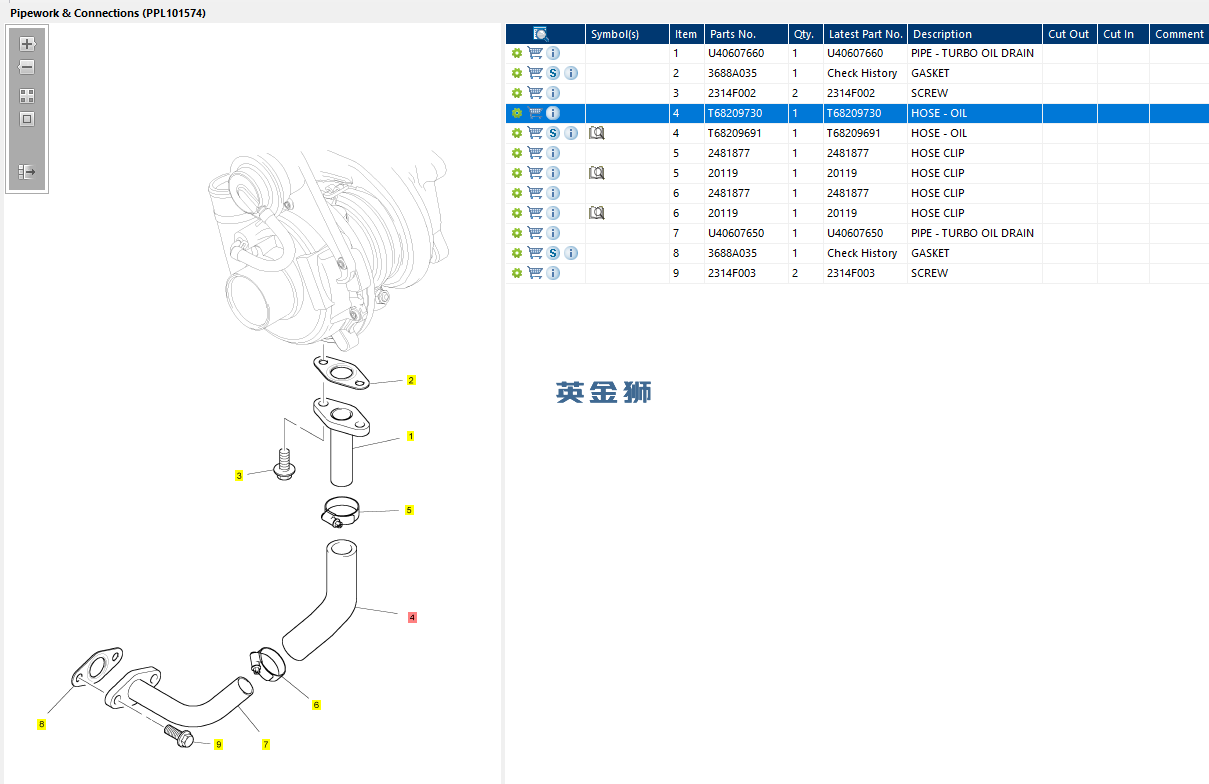Zoom out of the diagram with minus button

click(27, 68)
